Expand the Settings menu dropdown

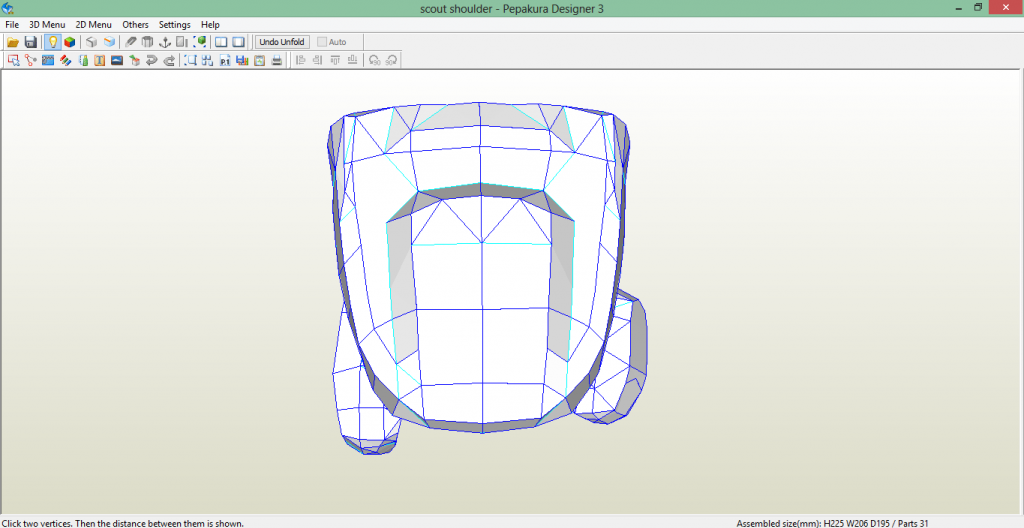point(174,24)
